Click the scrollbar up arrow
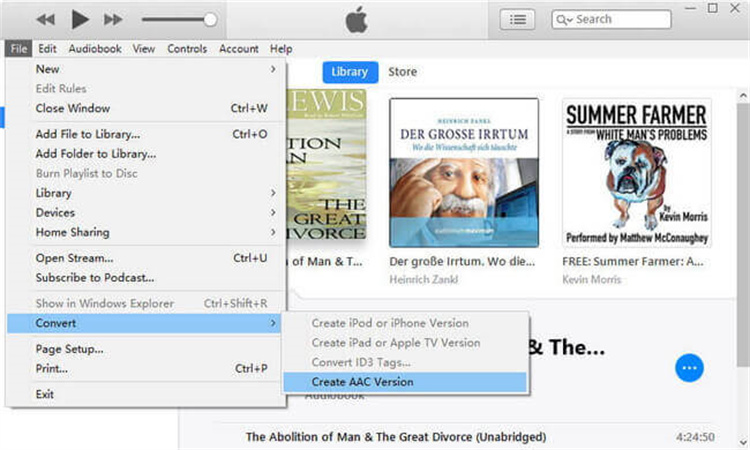Image resolution: width=750 pixels, height=450 pixels. (743, 96)
